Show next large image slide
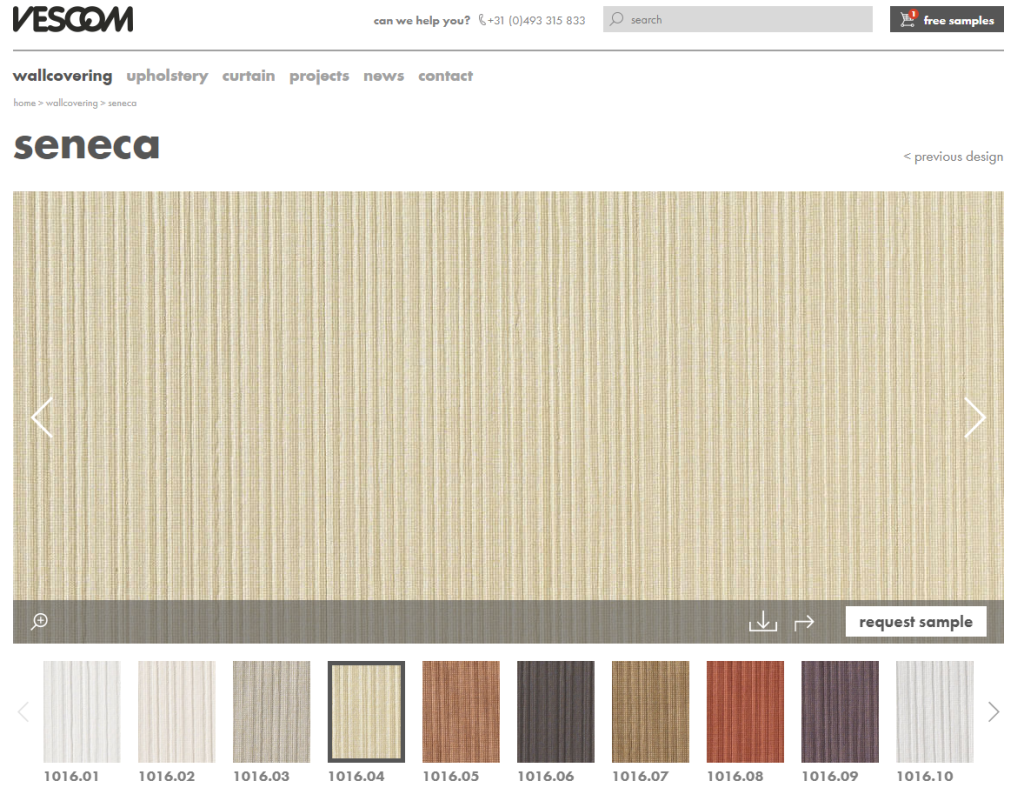Image resolution: width=1024 pixels, height=801 pixels. pyautogui.click(x=975, y=417)
